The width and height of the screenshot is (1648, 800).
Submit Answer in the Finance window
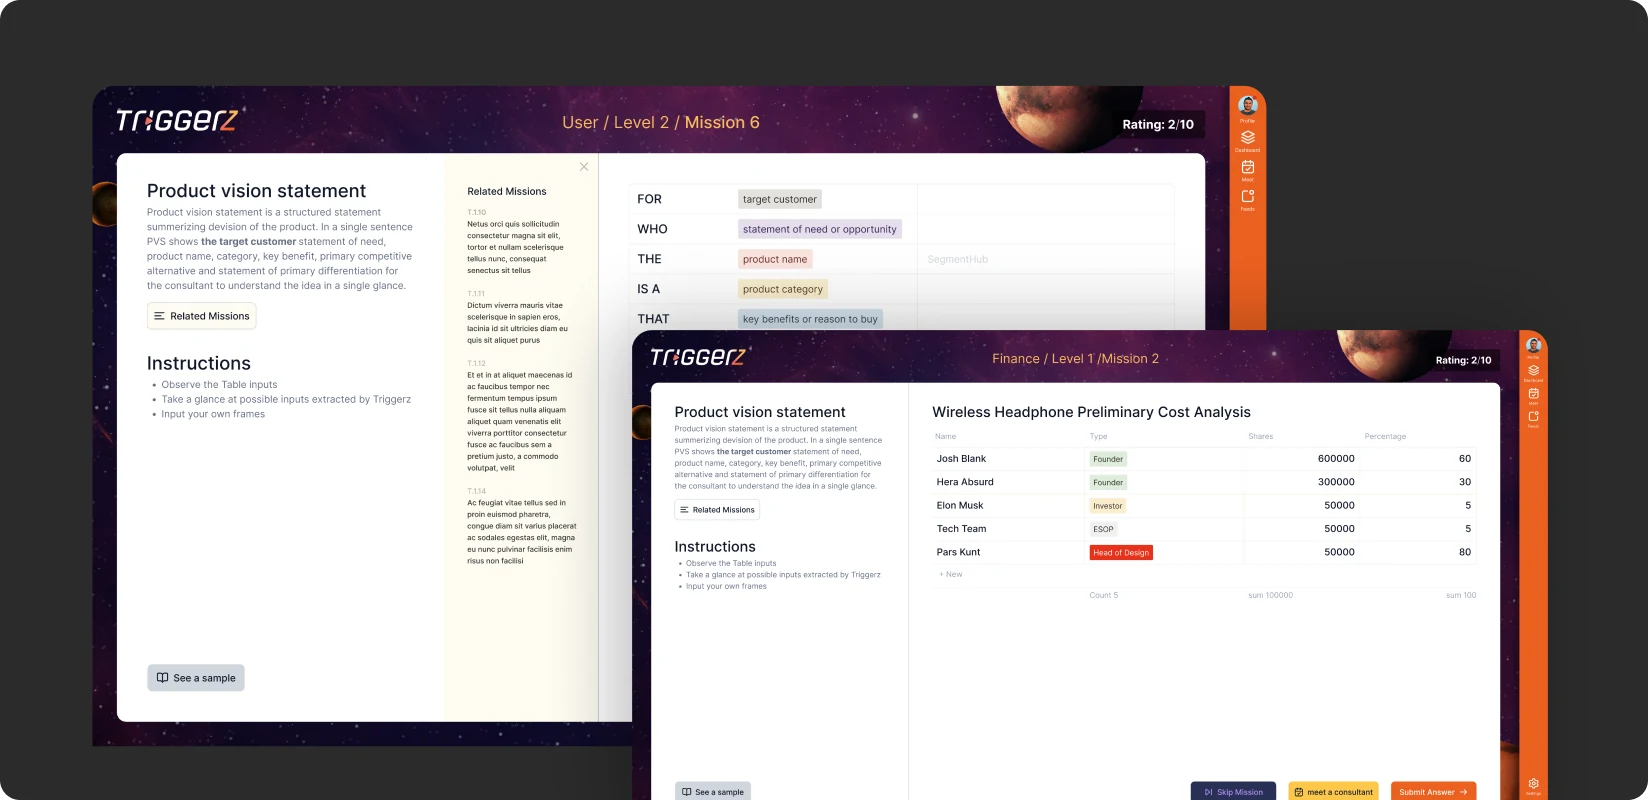point(1433,792)
